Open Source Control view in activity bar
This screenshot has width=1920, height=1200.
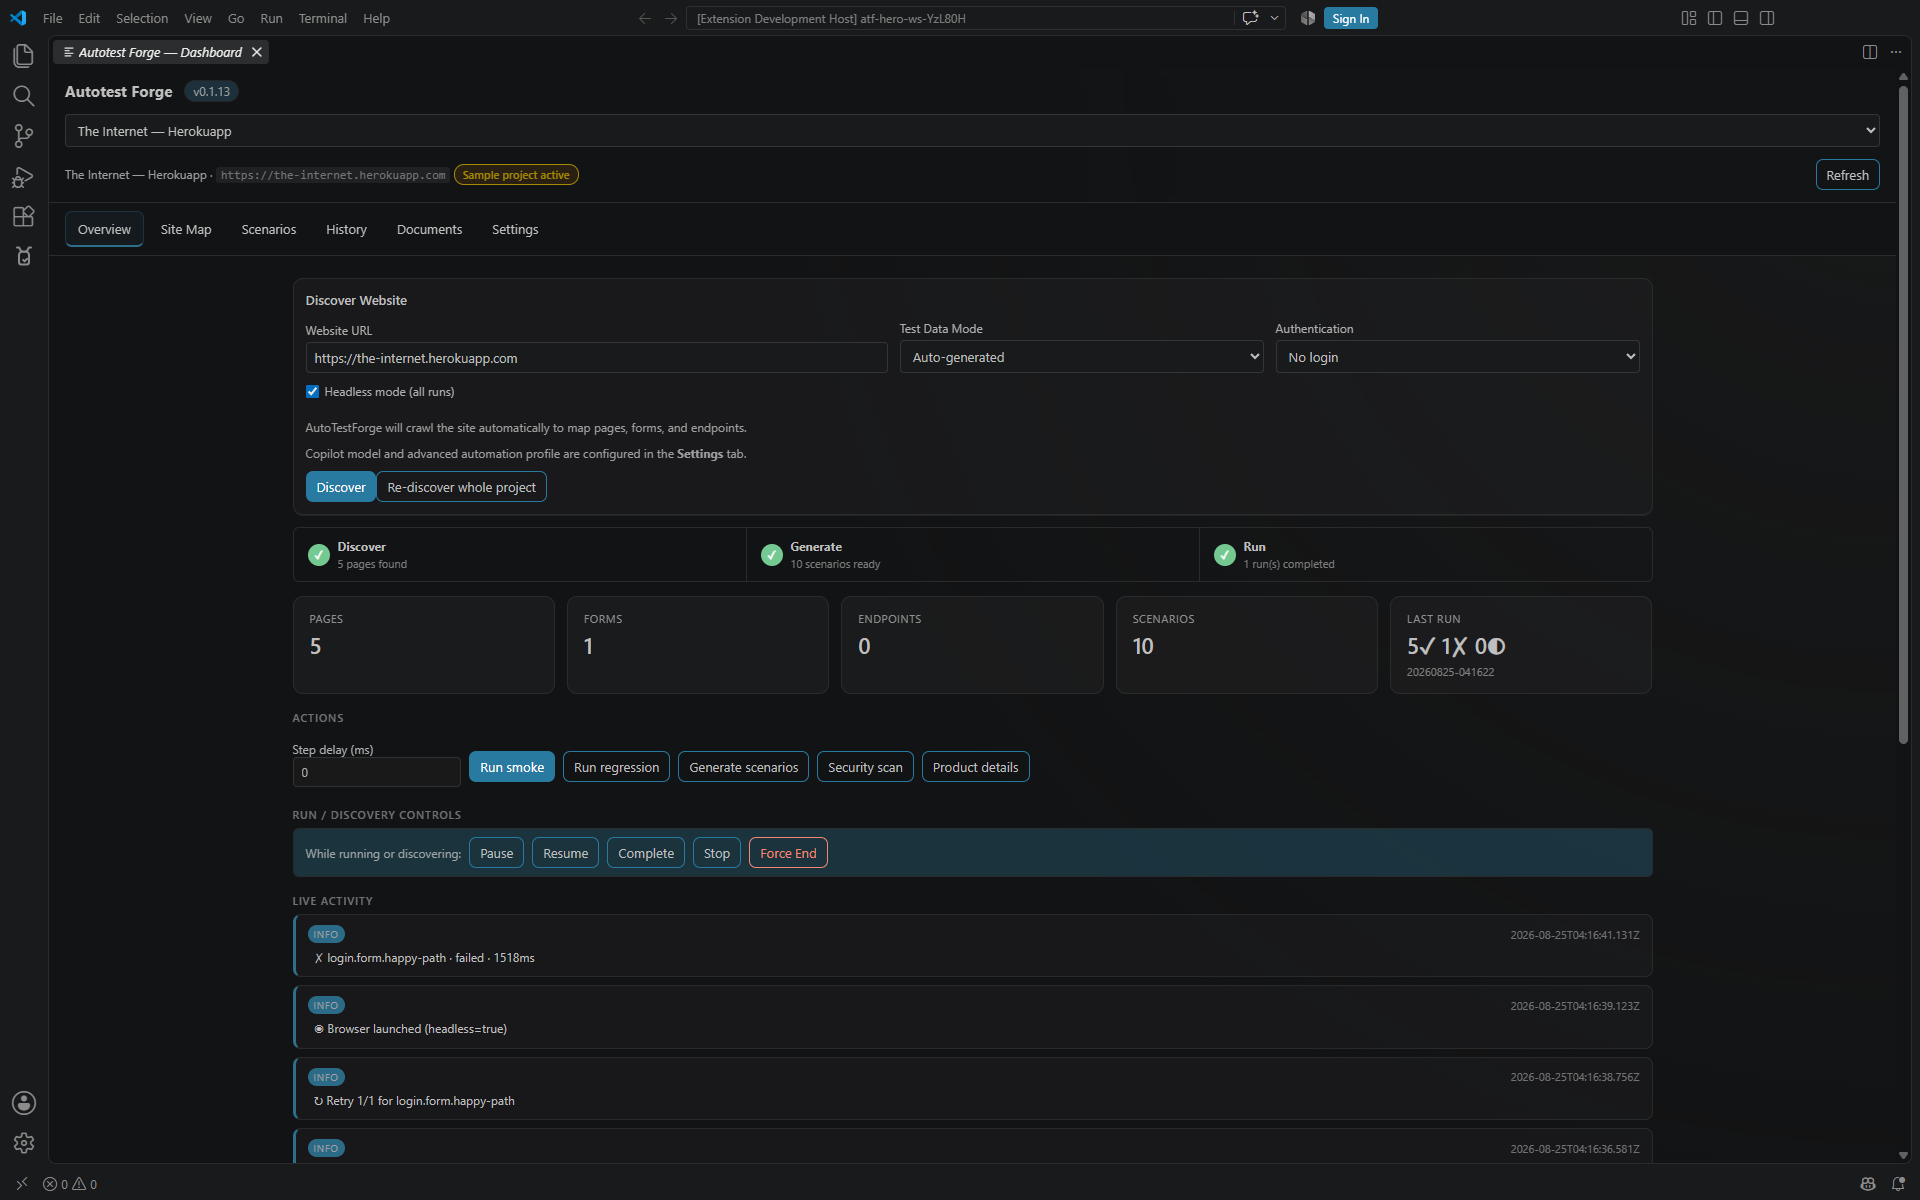pyautogui.click(x=23, y=136)
